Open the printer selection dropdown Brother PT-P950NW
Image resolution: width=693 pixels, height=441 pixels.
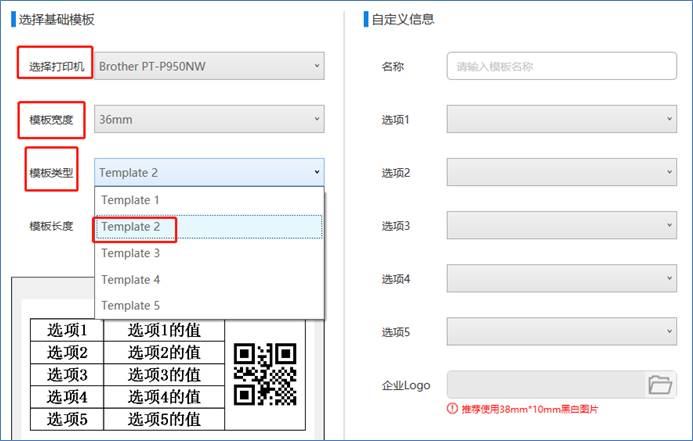pyautogui.click(x=209, y=66)
